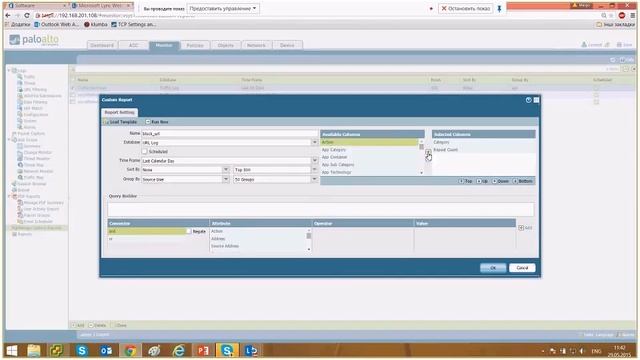Select App Technology in Available Columns
640x360 pixels.
click(x=369, y=172)
